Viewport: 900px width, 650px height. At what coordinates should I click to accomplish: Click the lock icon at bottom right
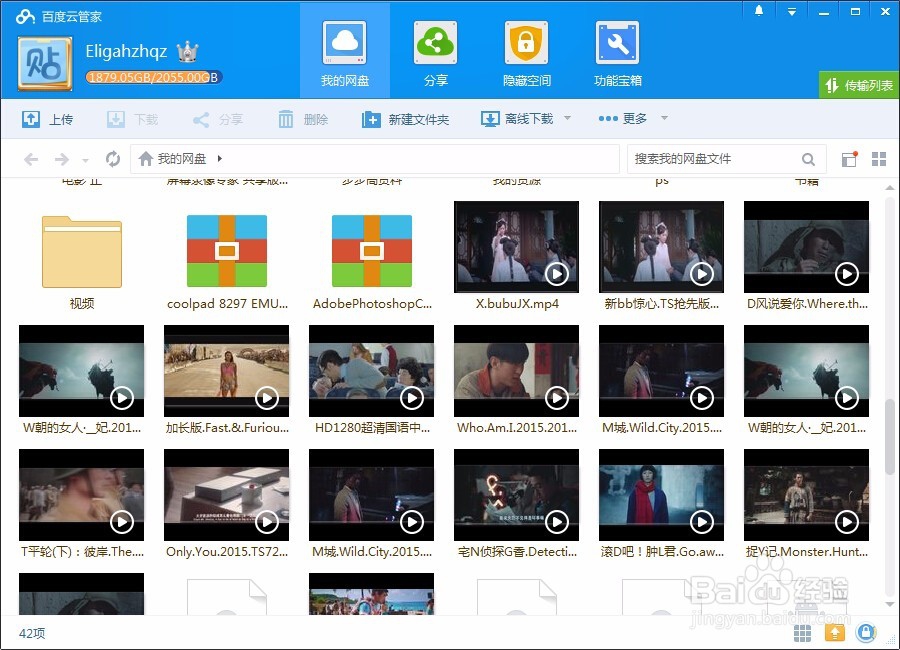point(866,633)
